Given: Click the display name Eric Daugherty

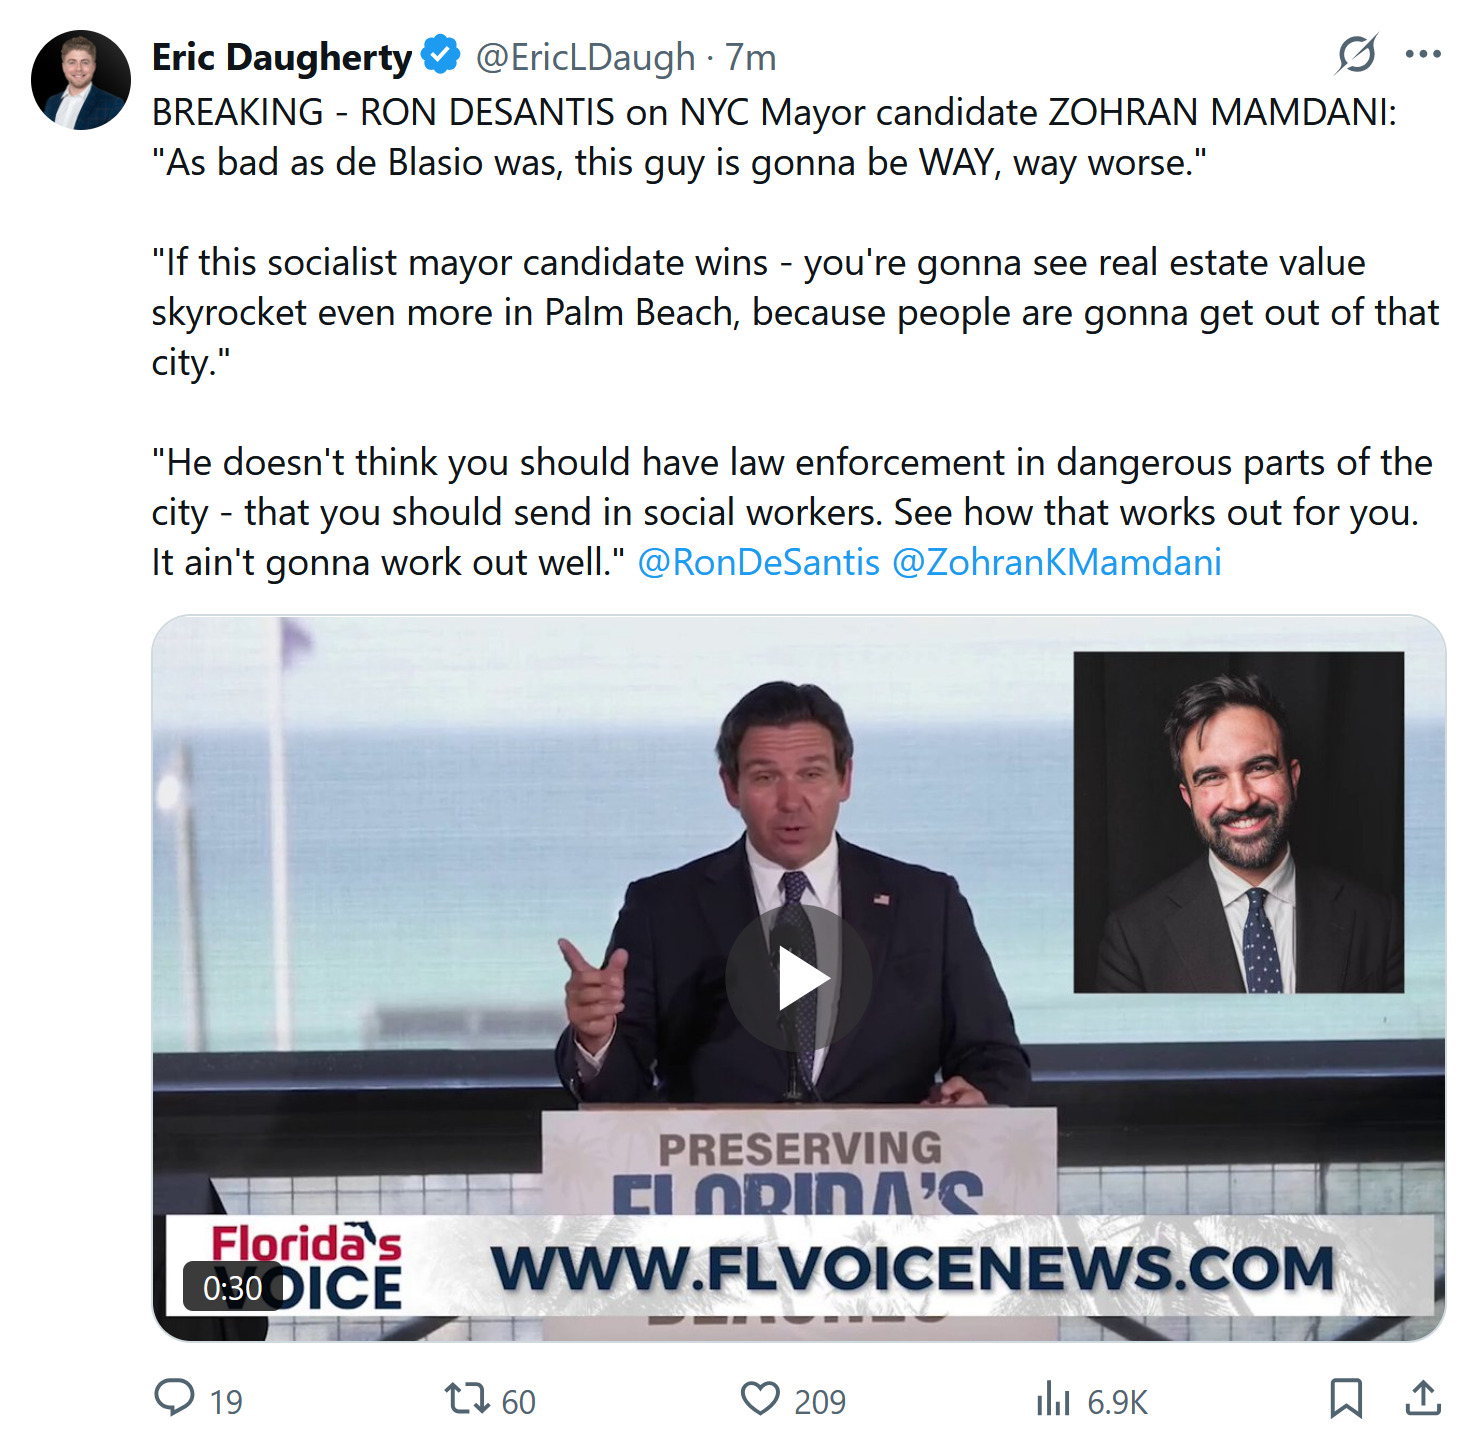Looking at the screenshot, I should [281, 57].
